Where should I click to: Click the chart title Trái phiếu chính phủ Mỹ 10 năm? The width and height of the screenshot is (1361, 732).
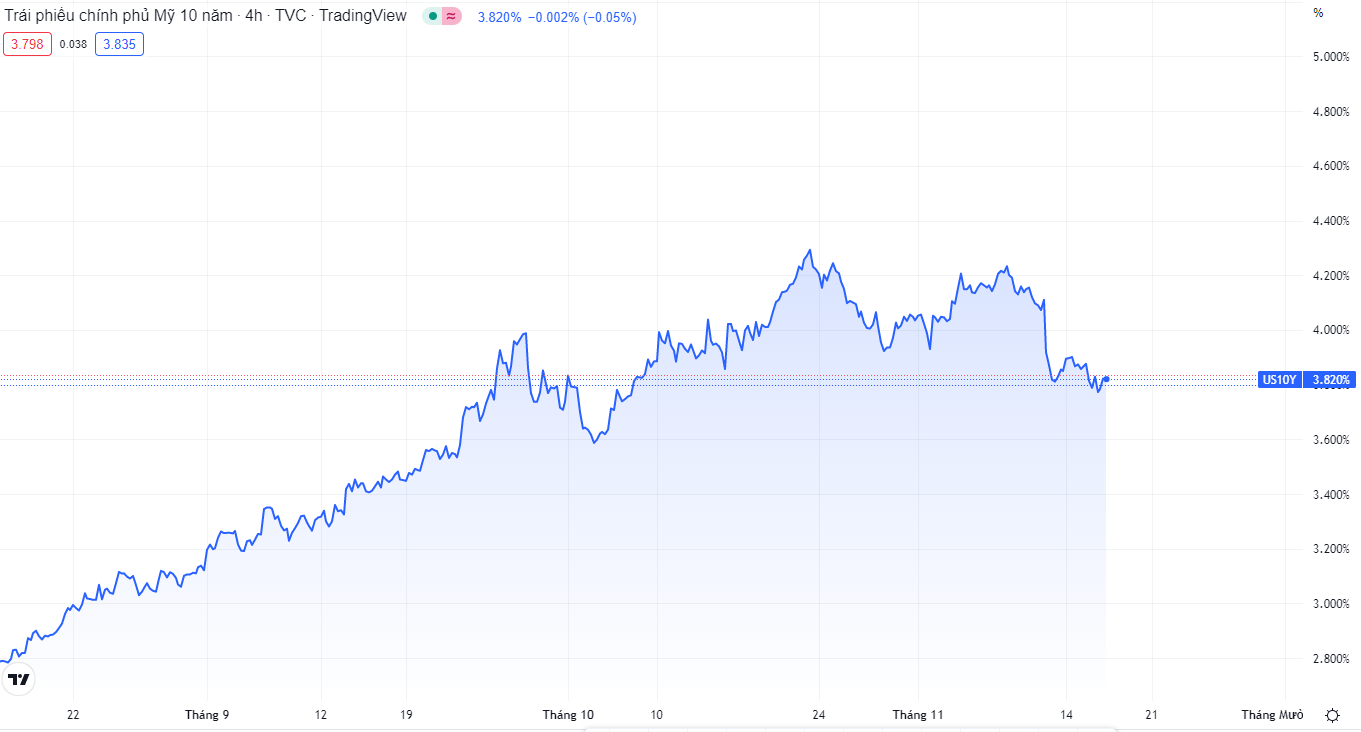point(120,16)
